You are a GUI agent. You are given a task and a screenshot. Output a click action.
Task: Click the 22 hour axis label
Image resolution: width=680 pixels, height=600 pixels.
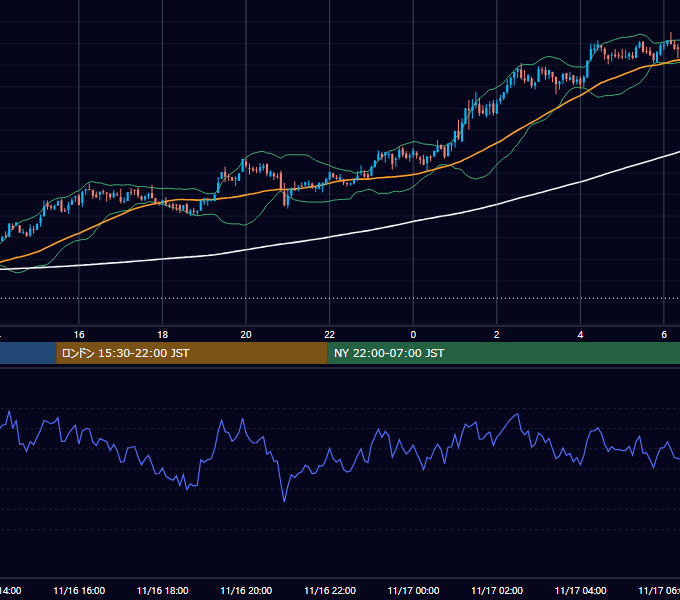330,335
